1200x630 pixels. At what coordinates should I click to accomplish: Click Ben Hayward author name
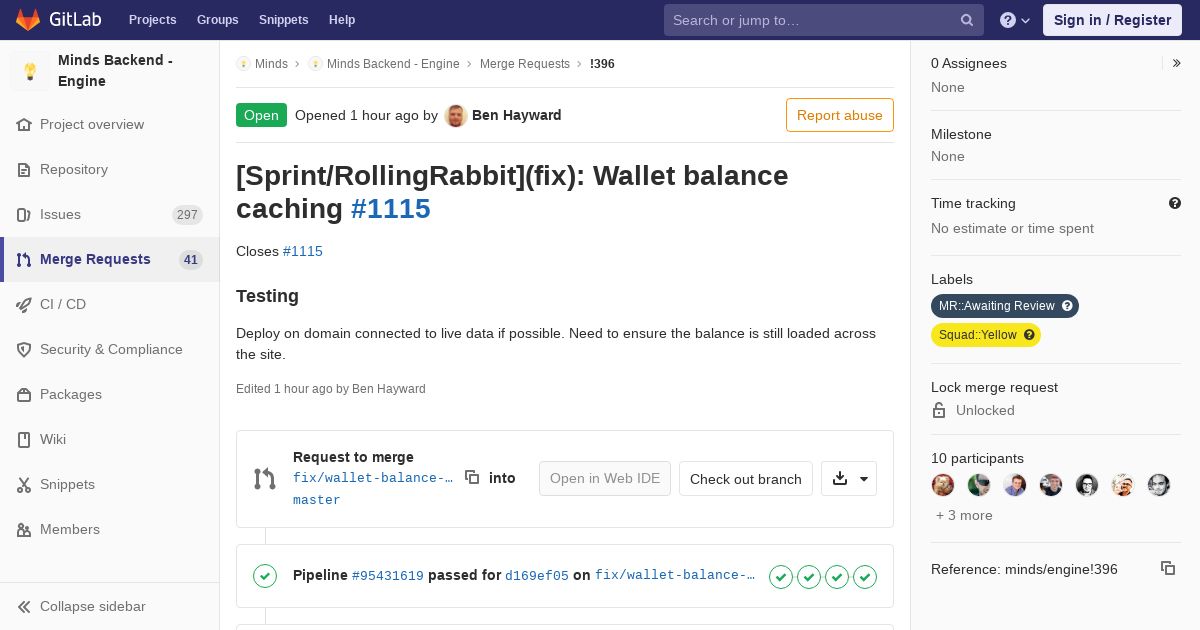pyautogui.click(x=517, y=115)
